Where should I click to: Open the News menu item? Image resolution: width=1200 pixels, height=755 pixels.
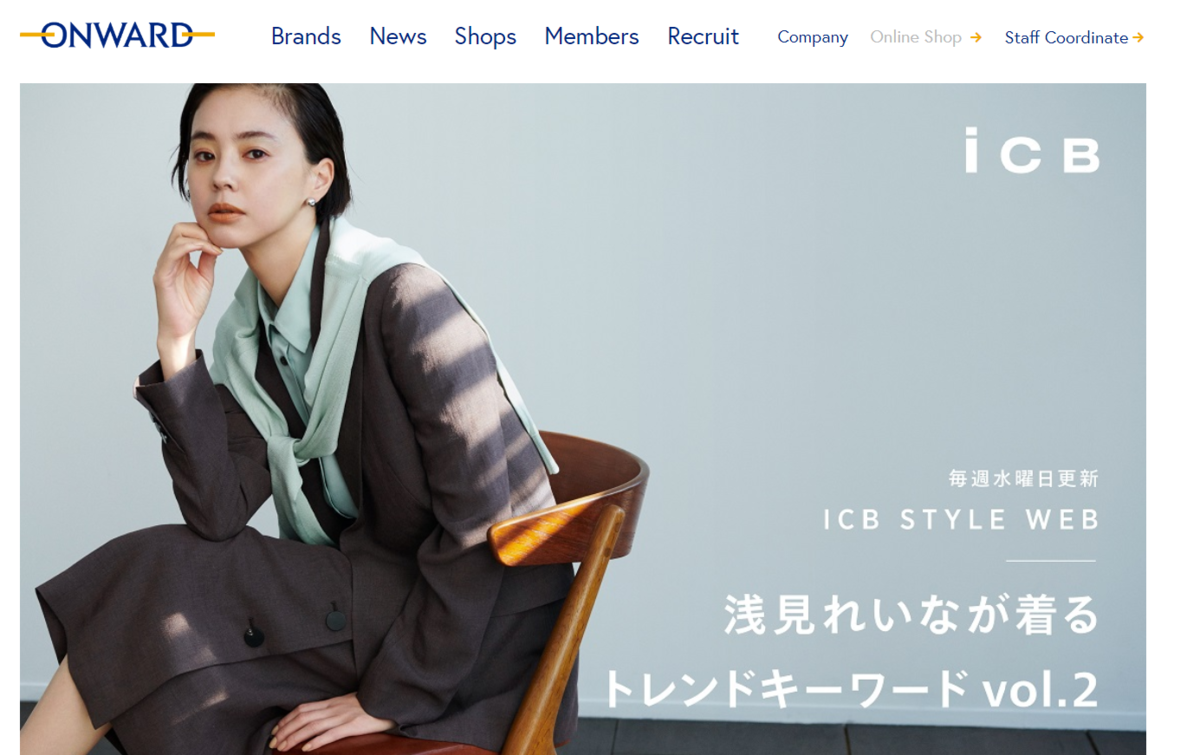coord(398,36)
